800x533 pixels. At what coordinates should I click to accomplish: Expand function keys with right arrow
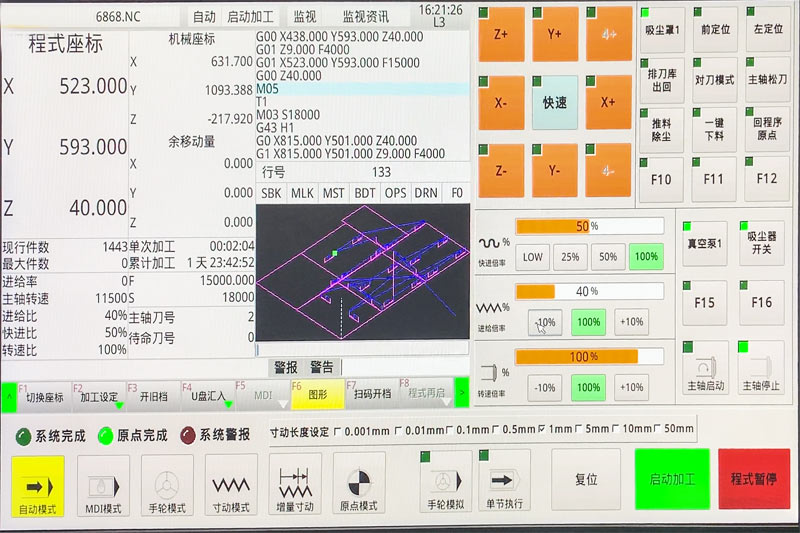tap(461, 393)
